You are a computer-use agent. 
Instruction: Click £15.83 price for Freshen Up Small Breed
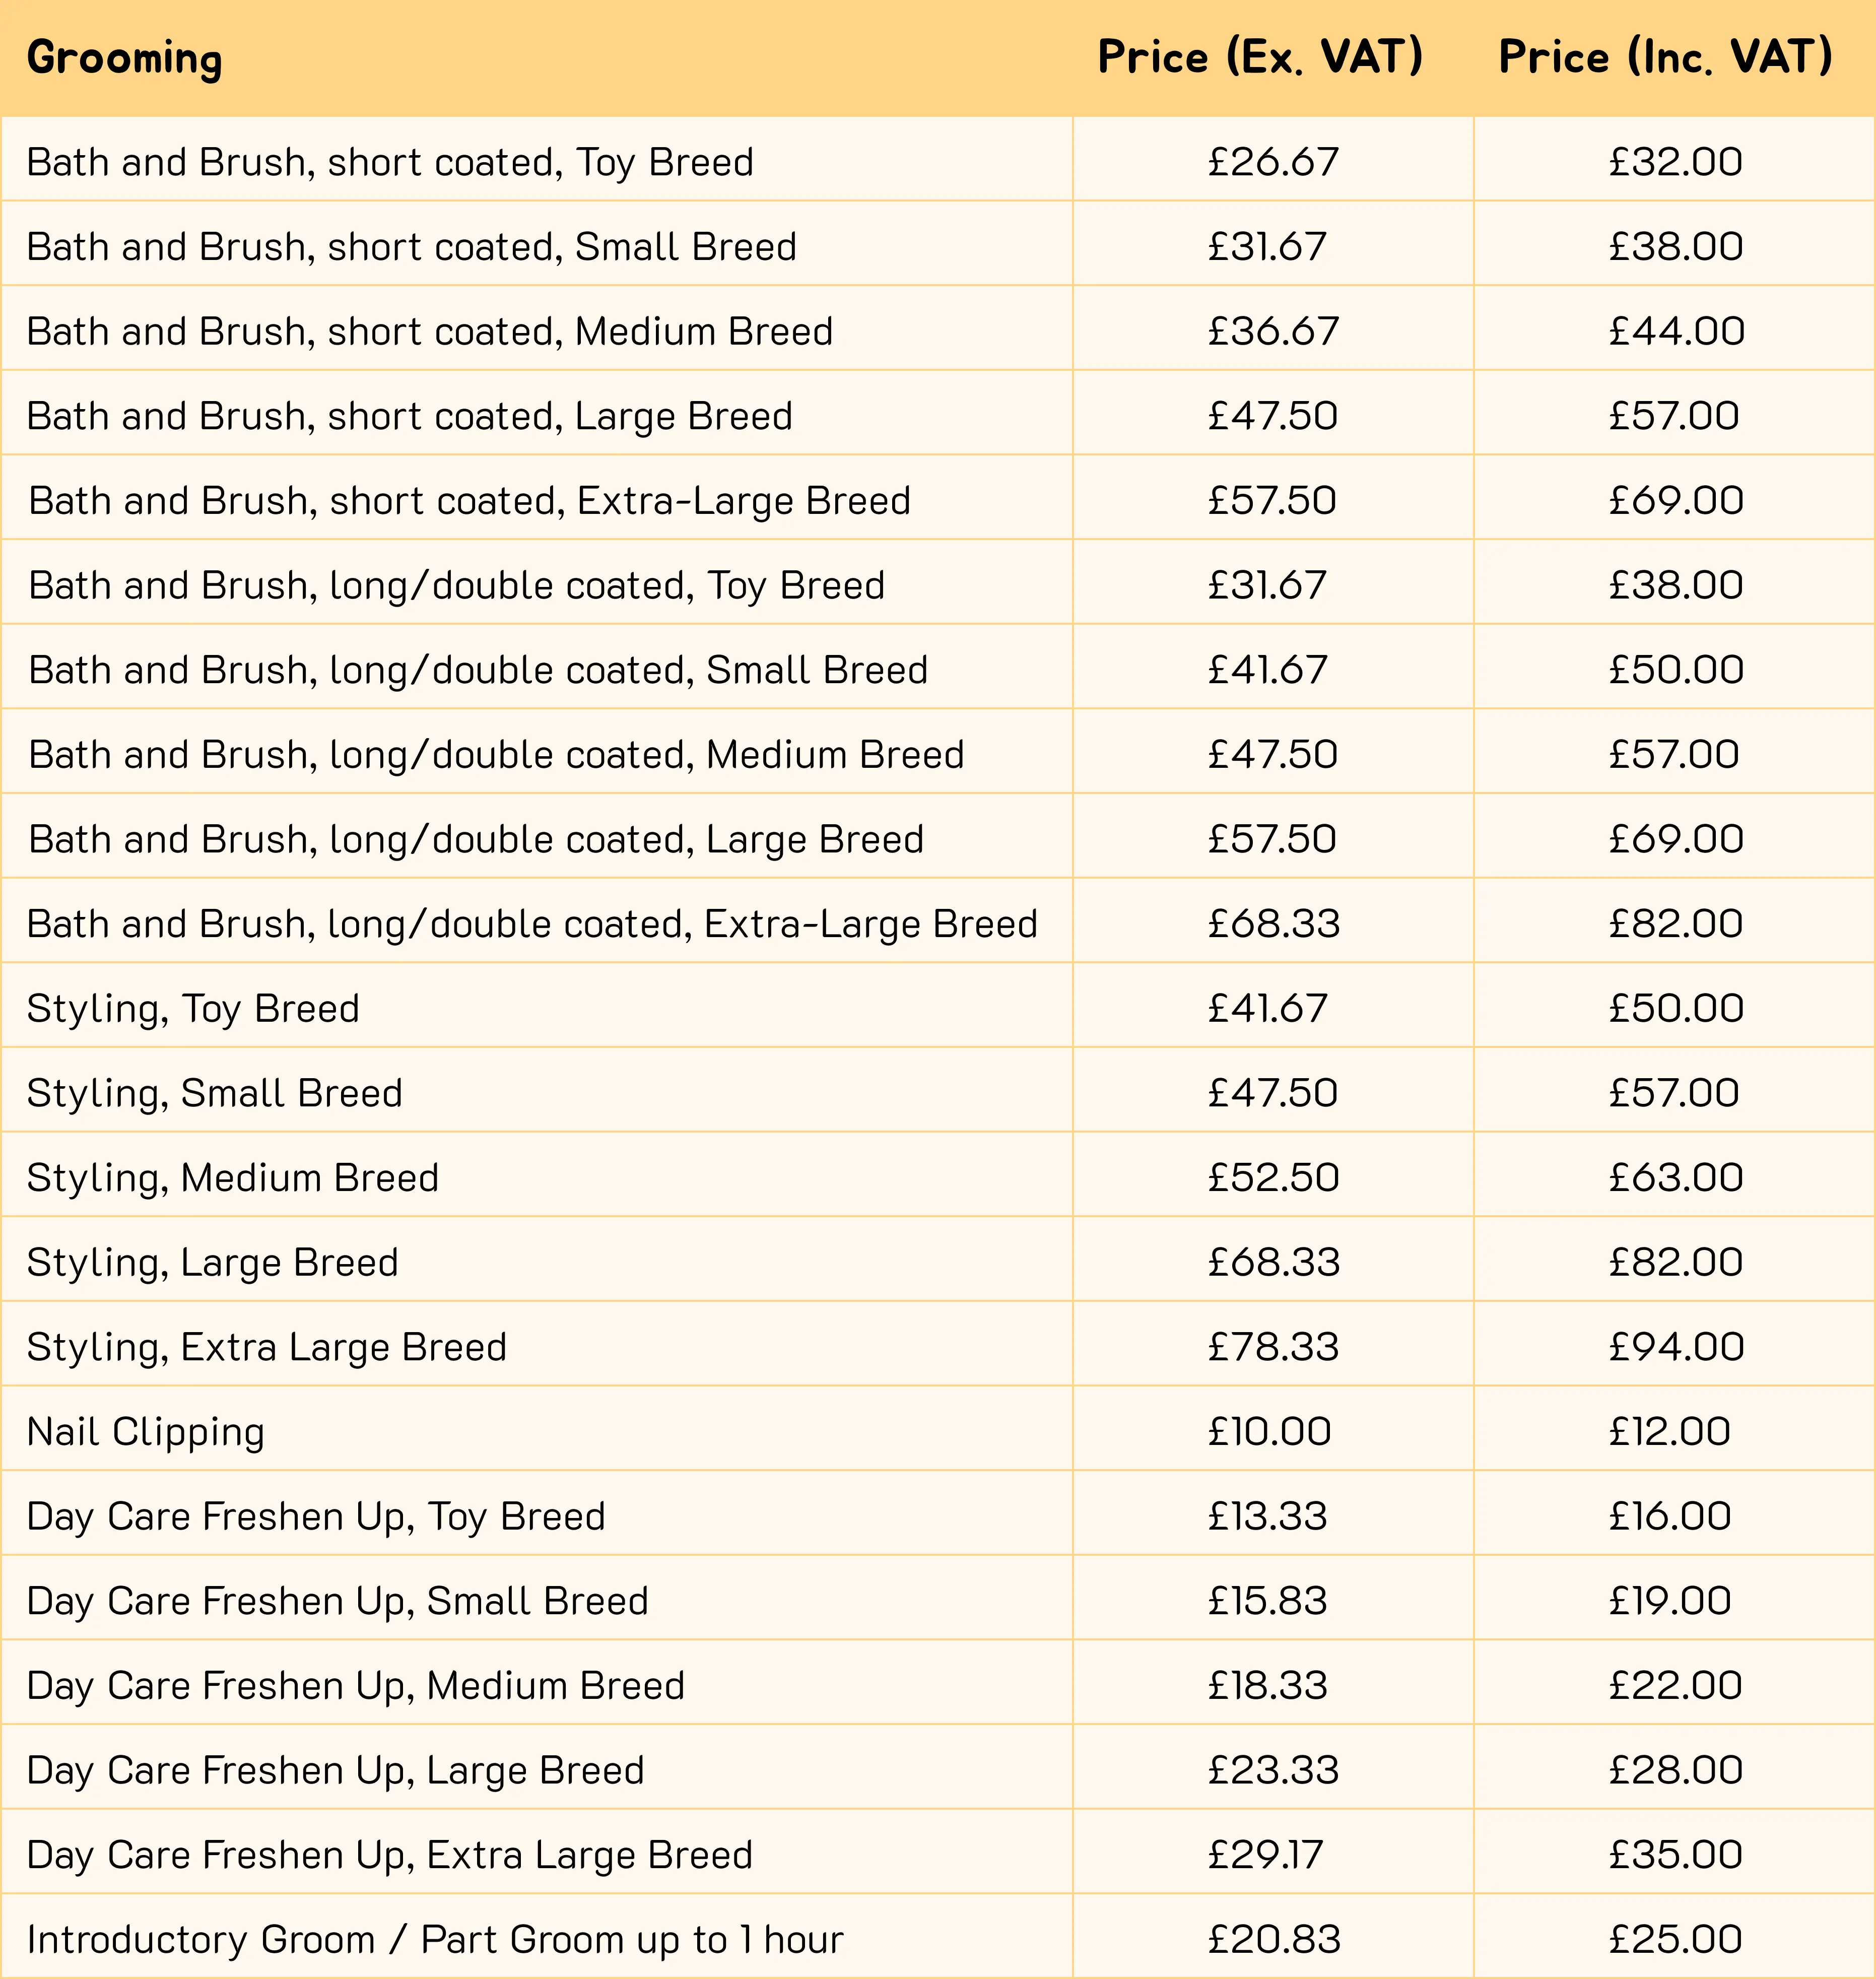coord(1267,1601)
